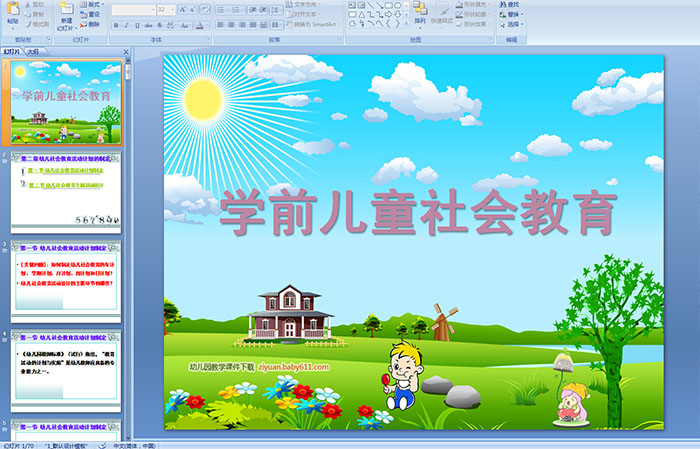This screenshot has height=449, width=700.
Task: Click the New Slide icon
Action: click(66, 9)
